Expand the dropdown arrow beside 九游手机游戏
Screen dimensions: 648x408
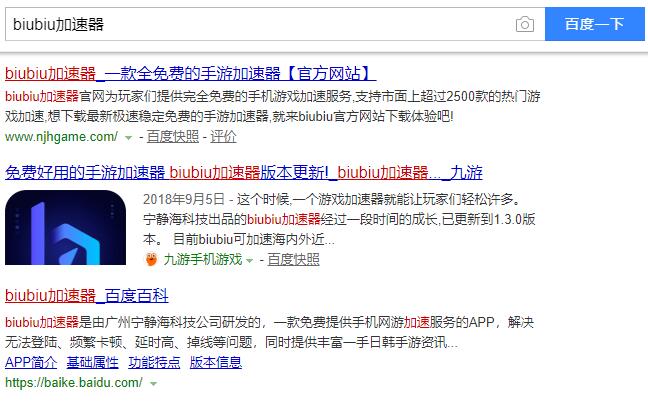250,260
